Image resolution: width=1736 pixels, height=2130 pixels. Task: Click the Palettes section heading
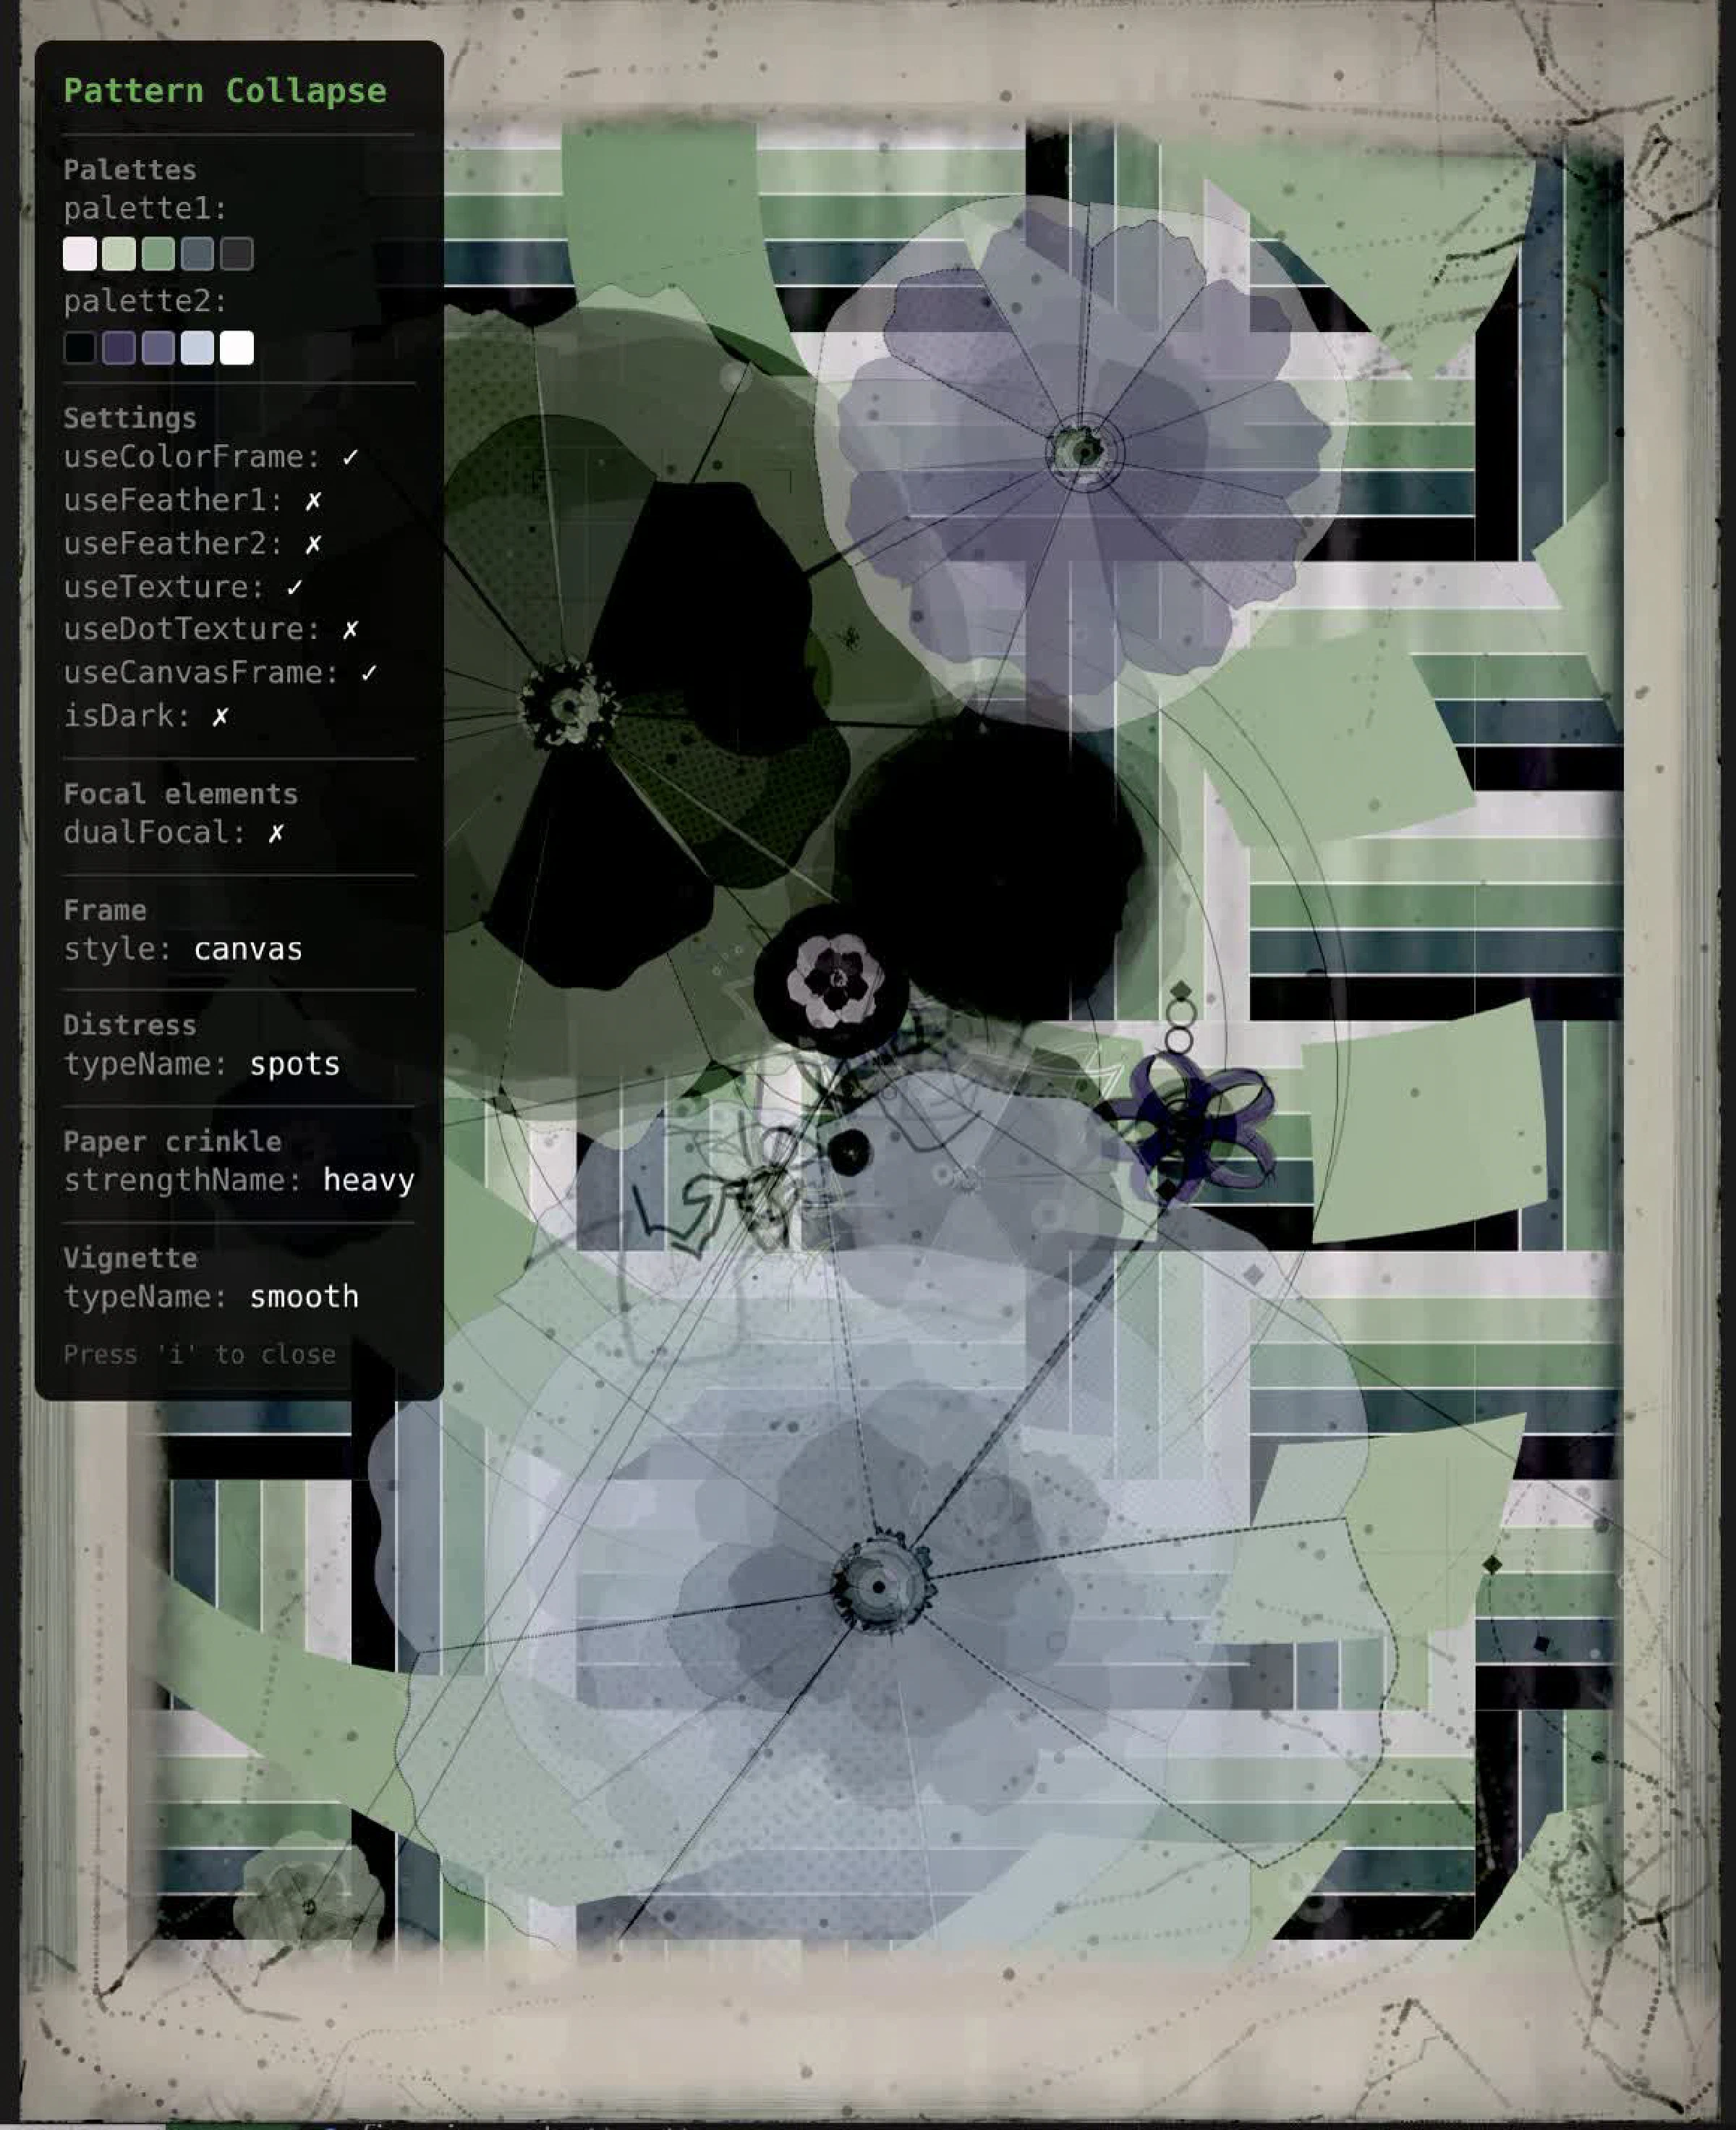[130, 170]
